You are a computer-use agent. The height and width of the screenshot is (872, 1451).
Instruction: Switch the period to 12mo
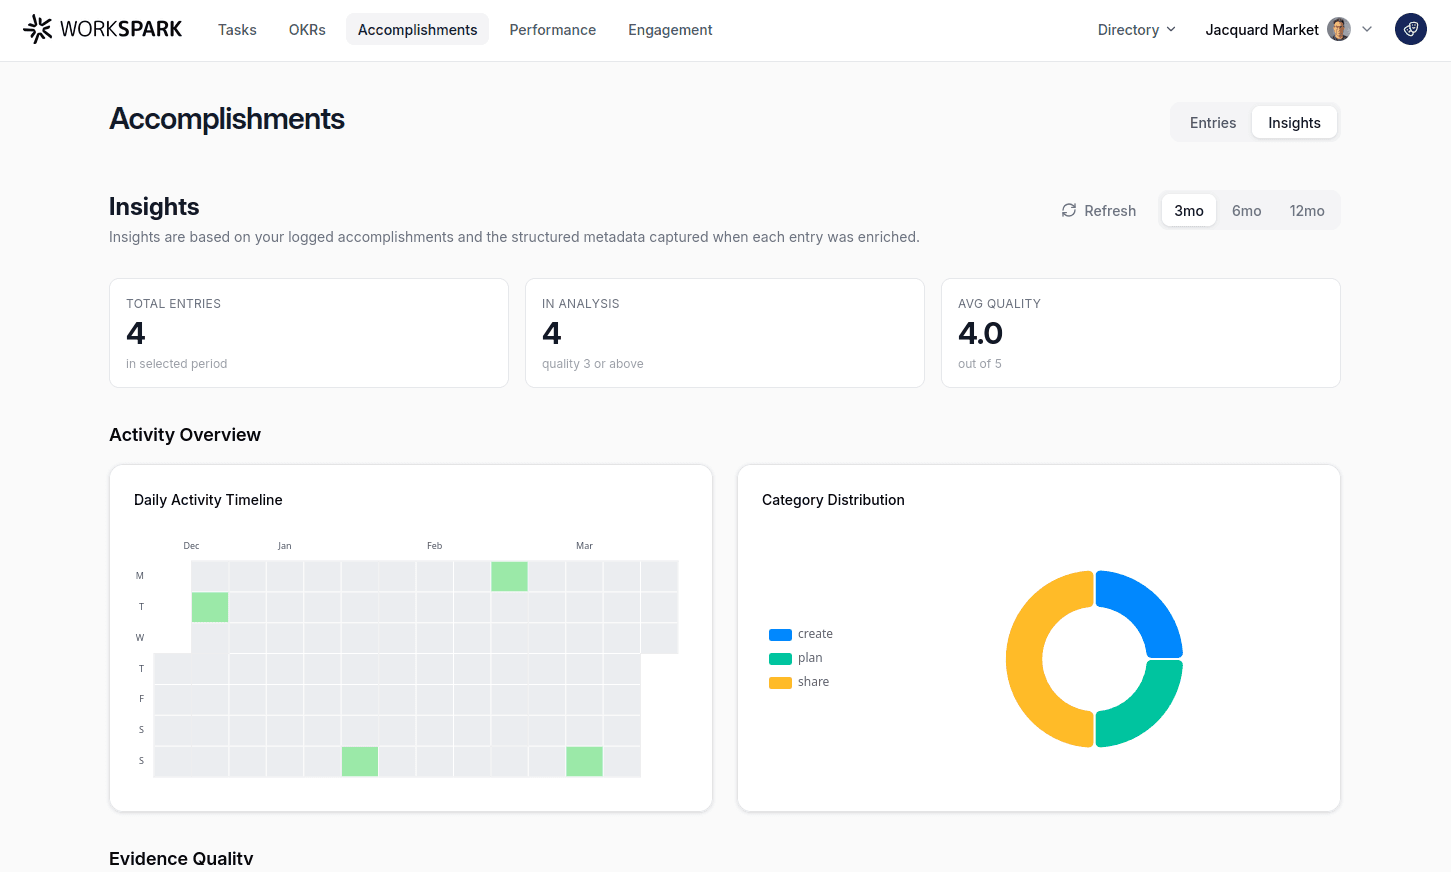point(1307,210)
